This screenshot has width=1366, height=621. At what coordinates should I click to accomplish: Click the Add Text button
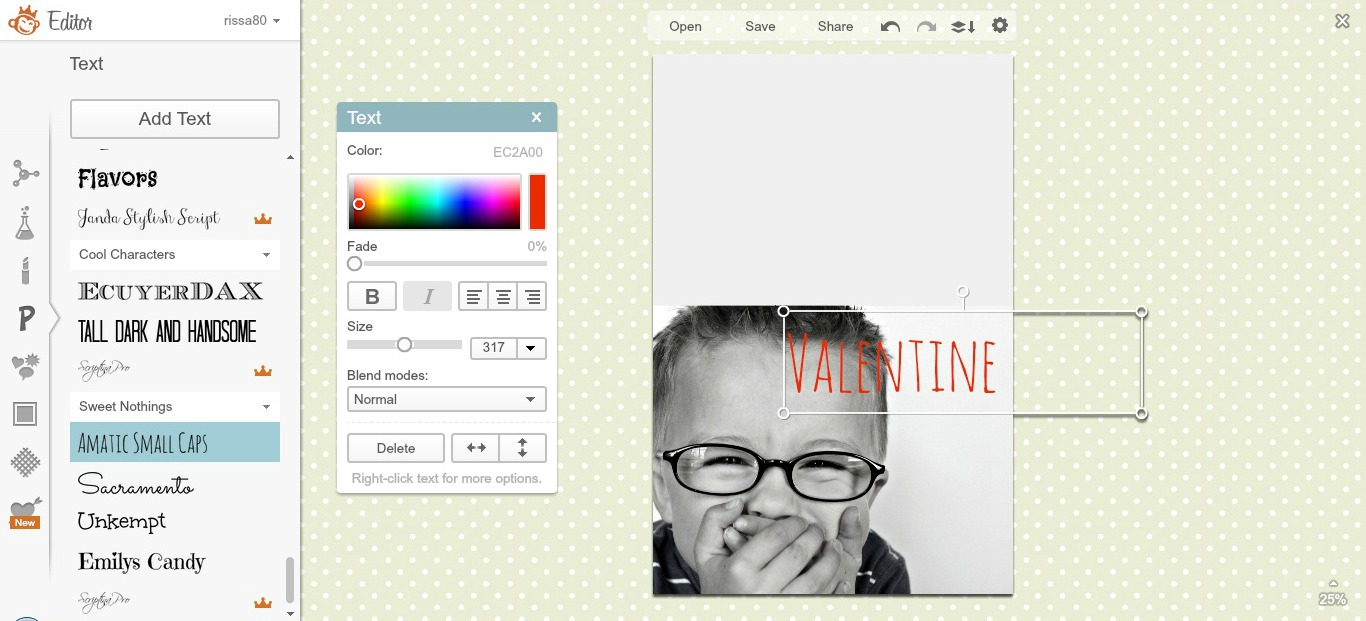[x=175, y=118]
